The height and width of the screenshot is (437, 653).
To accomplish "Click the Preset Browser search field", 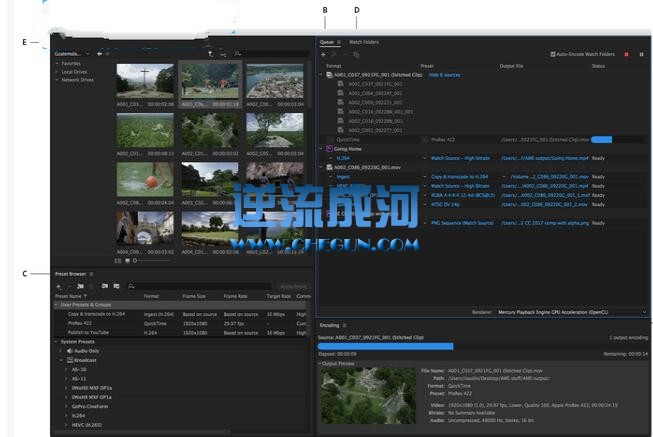I will coord(199,286).
